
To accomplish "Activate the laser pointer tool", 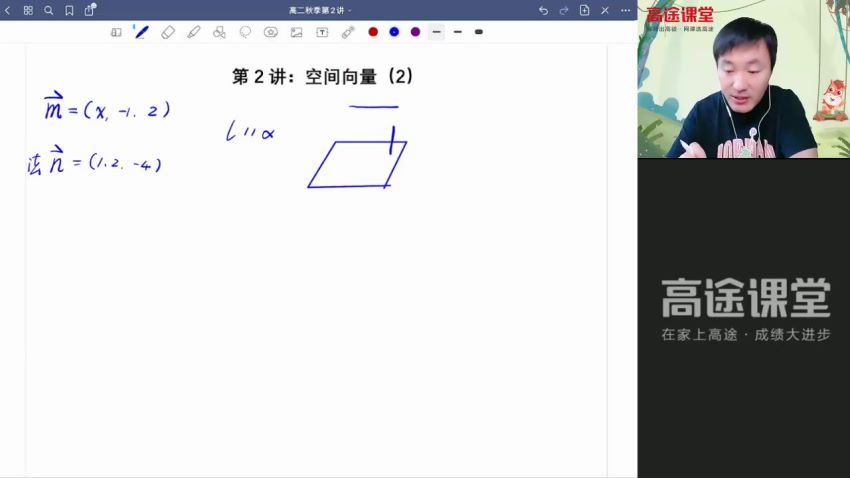I will tap(348, 32).
